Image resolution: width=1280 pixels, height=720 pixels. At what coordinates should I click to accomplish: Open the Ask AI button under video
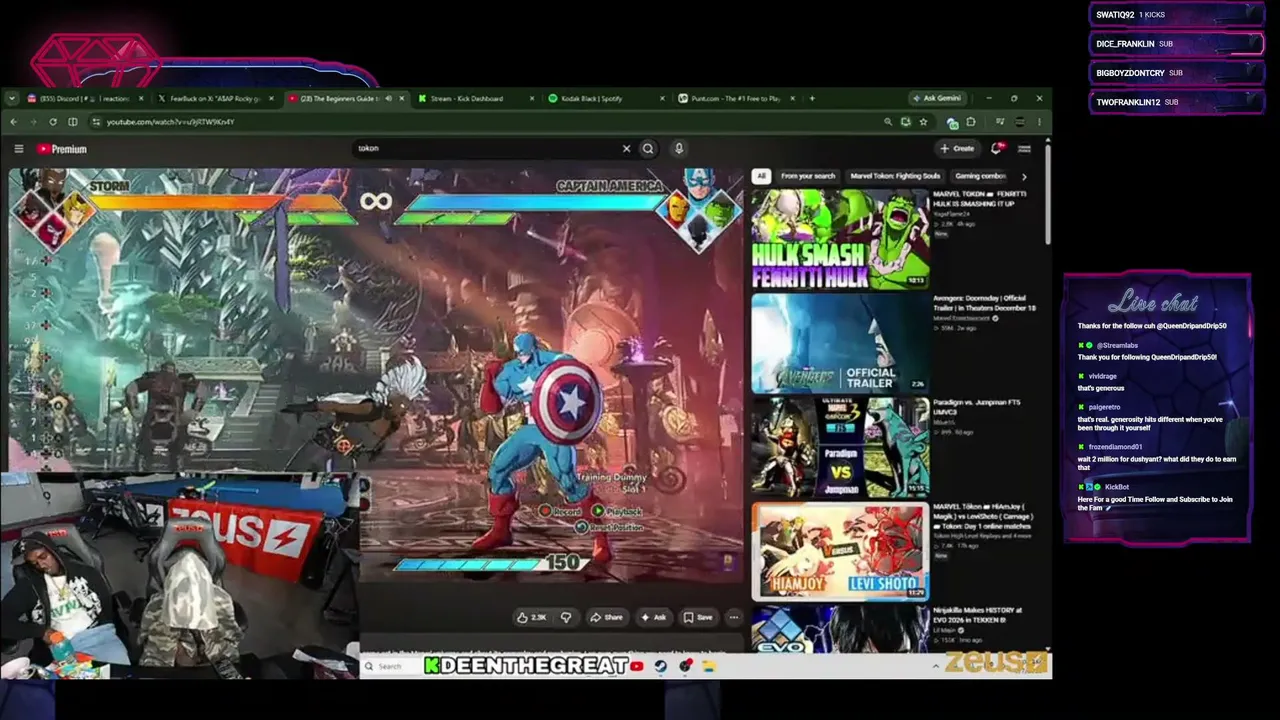[653, 617]
